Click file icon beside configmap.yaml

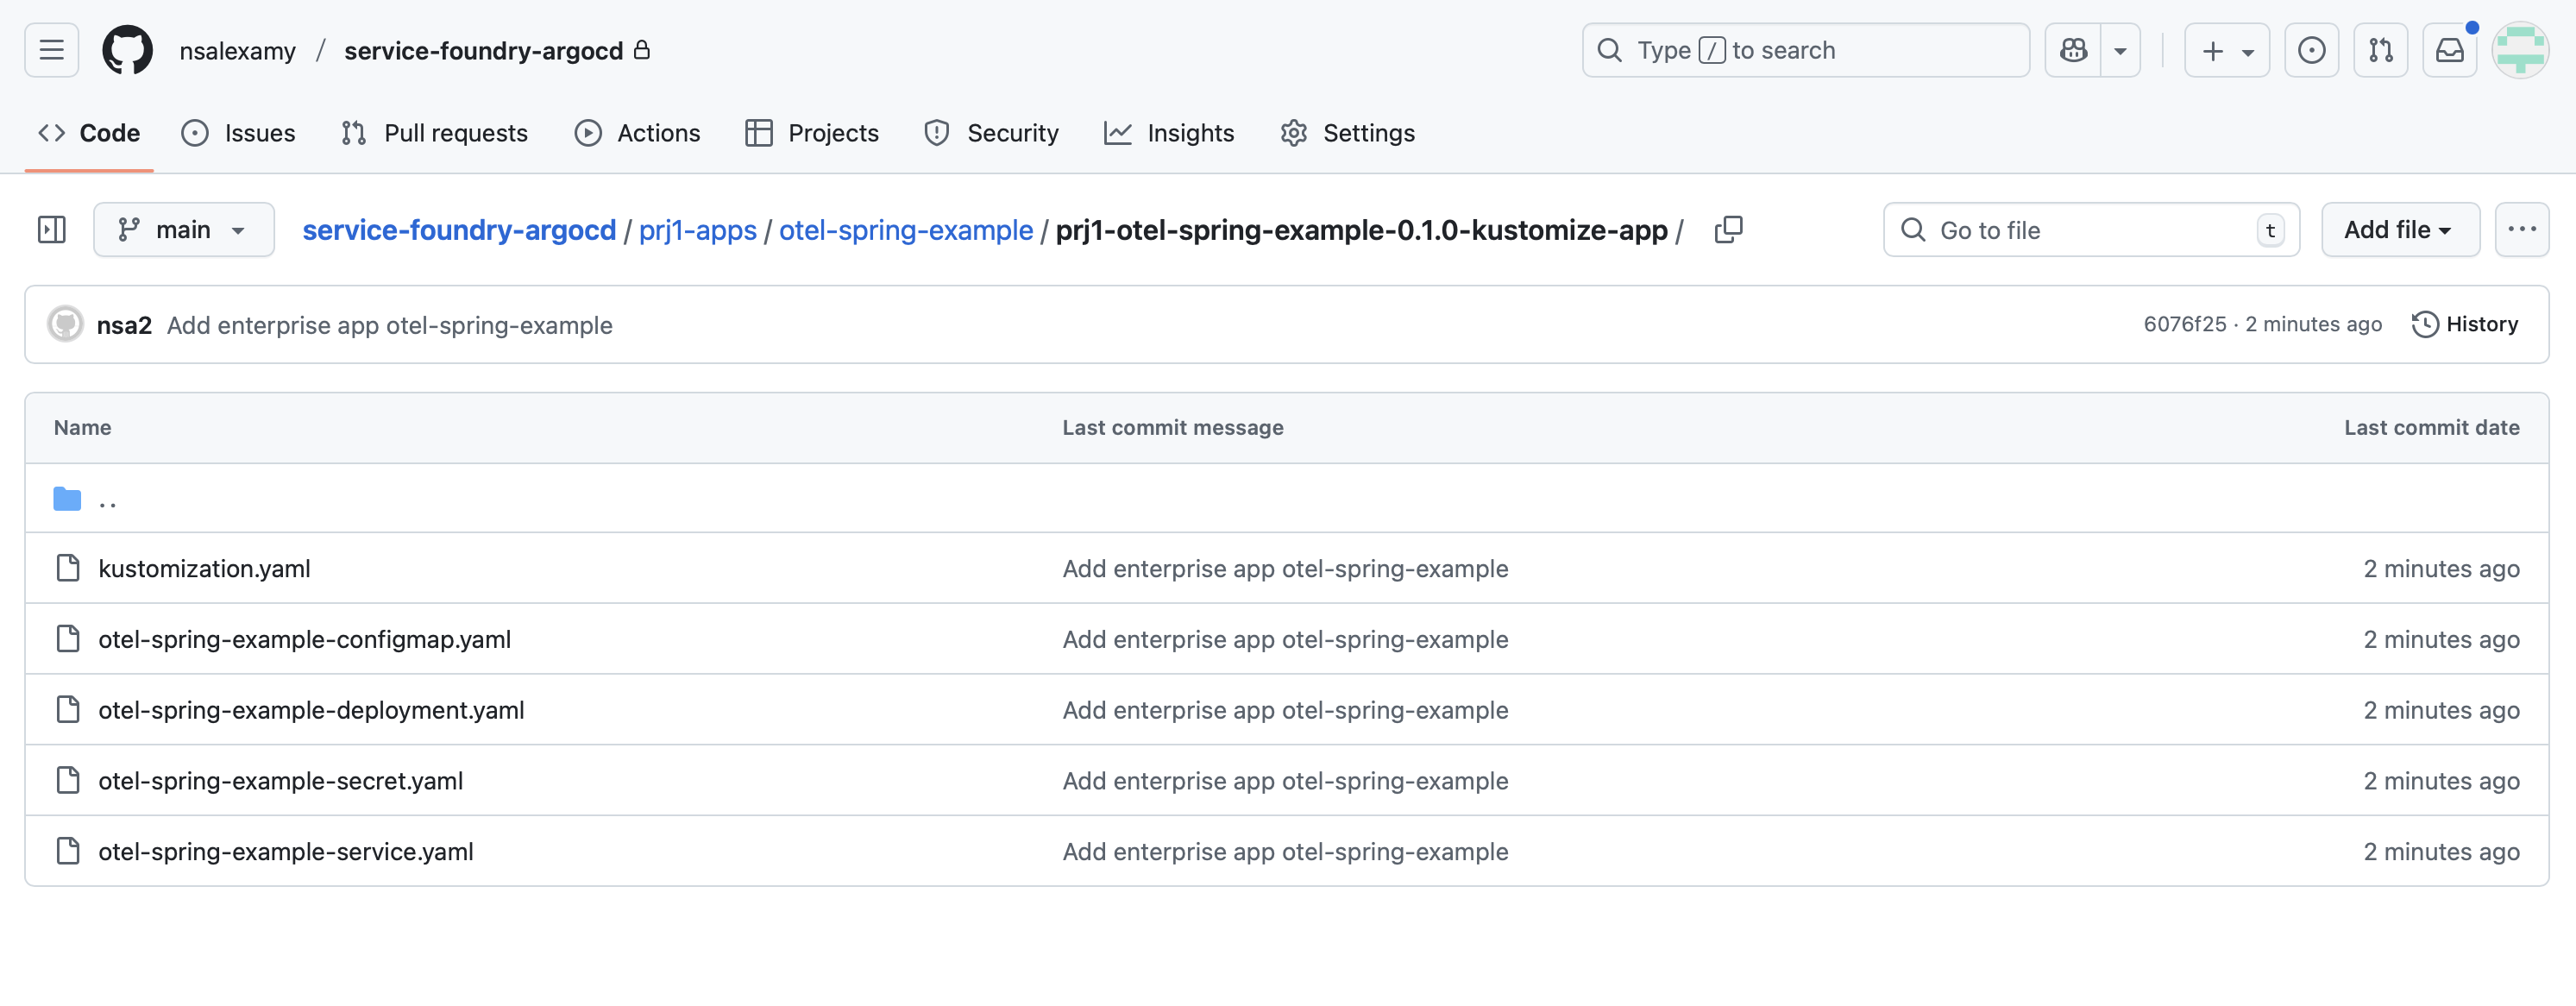point(68,638)
